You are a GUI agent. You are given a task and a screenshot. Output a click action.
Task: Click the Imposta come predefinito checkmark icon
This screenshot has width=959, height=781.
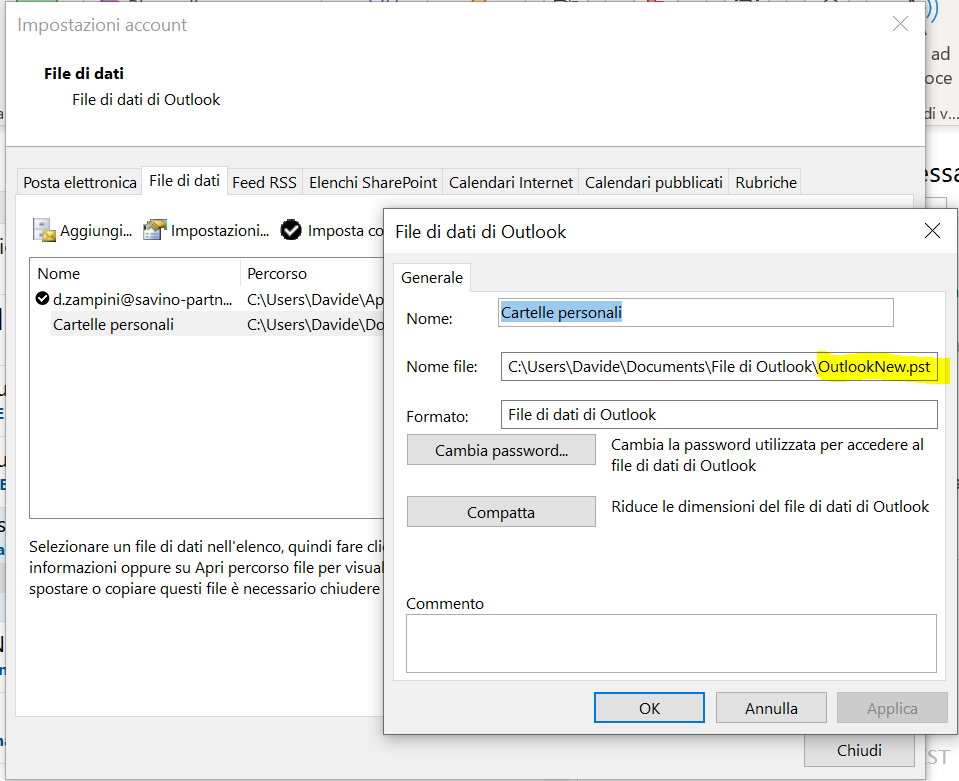coord(291,230)
